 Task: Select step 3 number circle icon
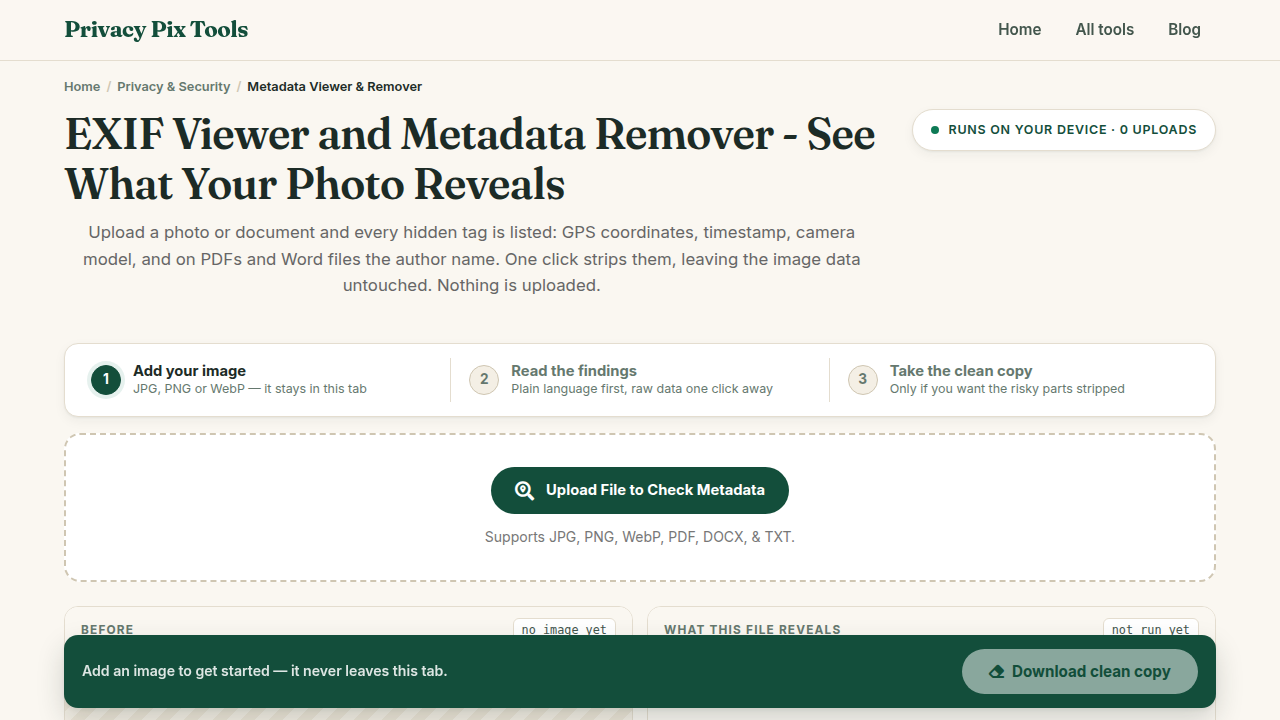pyautogui.click(x=863, y=380)
